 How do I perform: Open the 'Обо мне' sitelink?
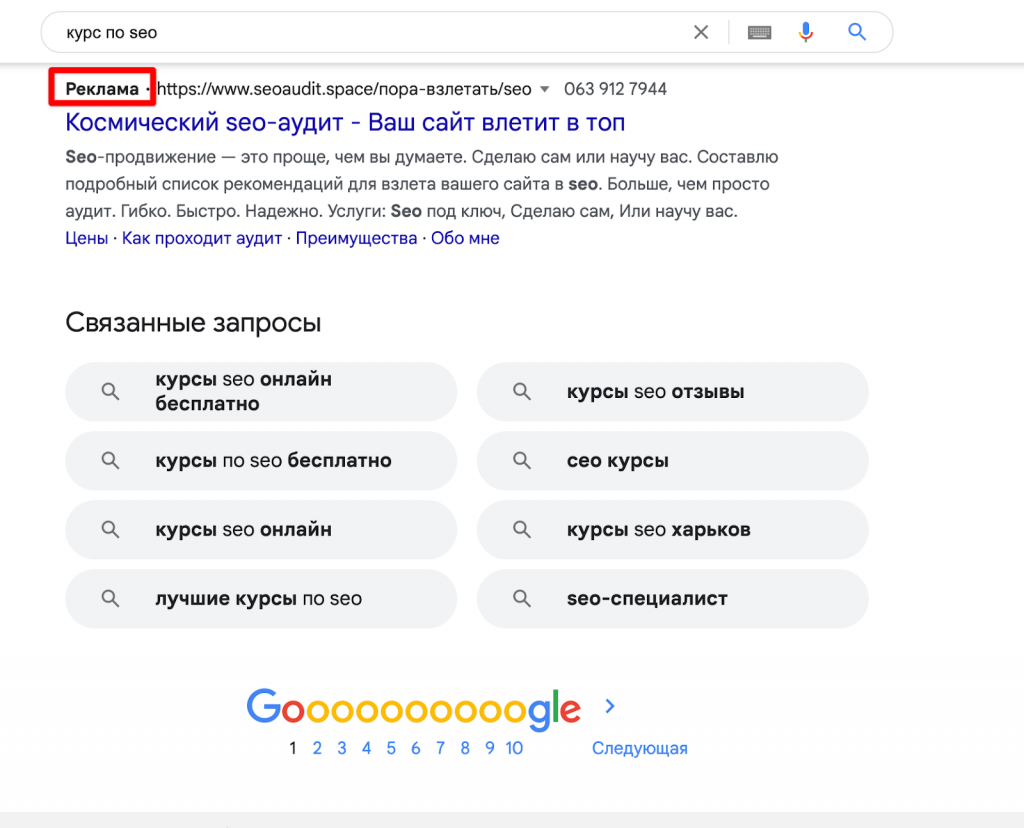point(465,238)
